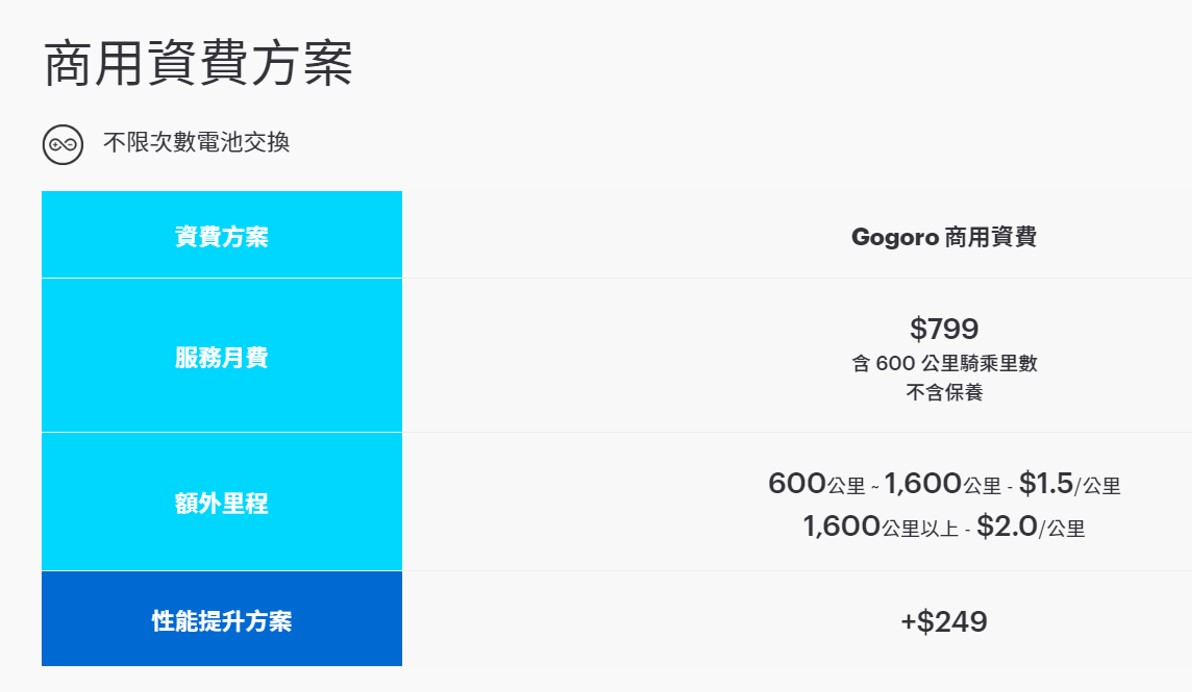
Task: Click the 1,600公里以上 threshold text
Action: [880, 527]
